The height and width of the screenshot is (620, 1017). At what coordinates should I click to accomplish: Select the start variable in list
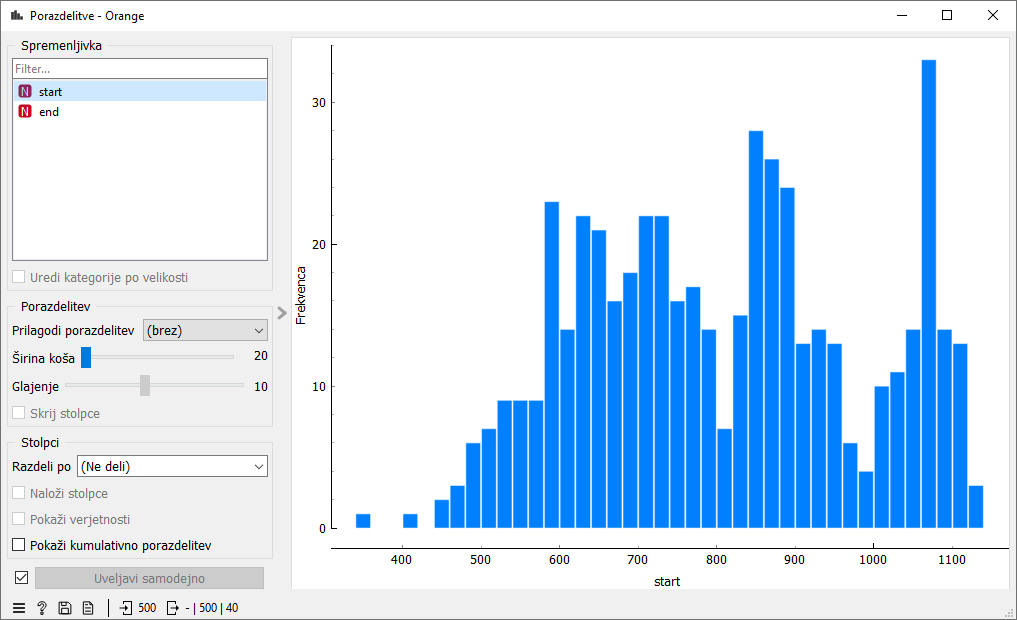coord(50,92)
